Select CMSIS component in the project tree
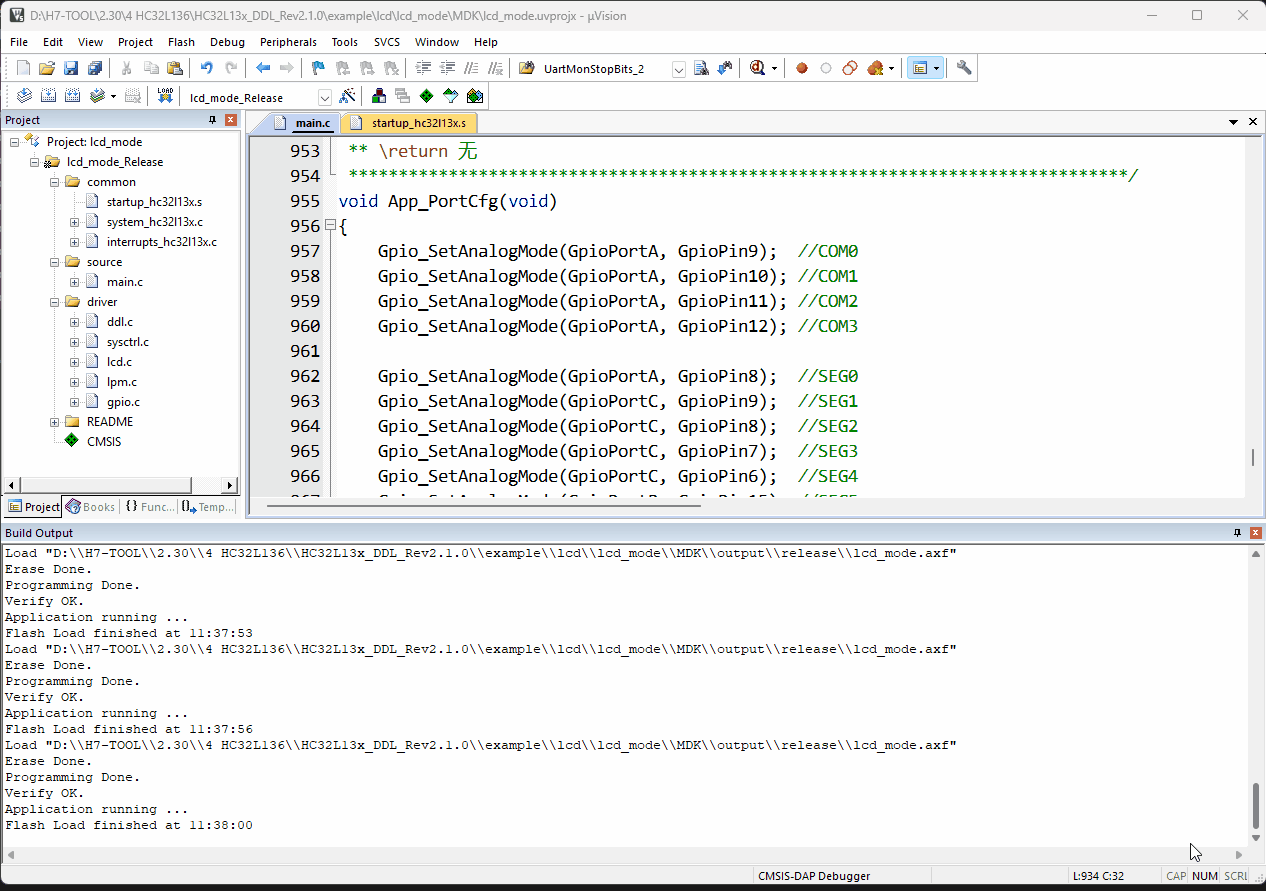 [104, 442]
